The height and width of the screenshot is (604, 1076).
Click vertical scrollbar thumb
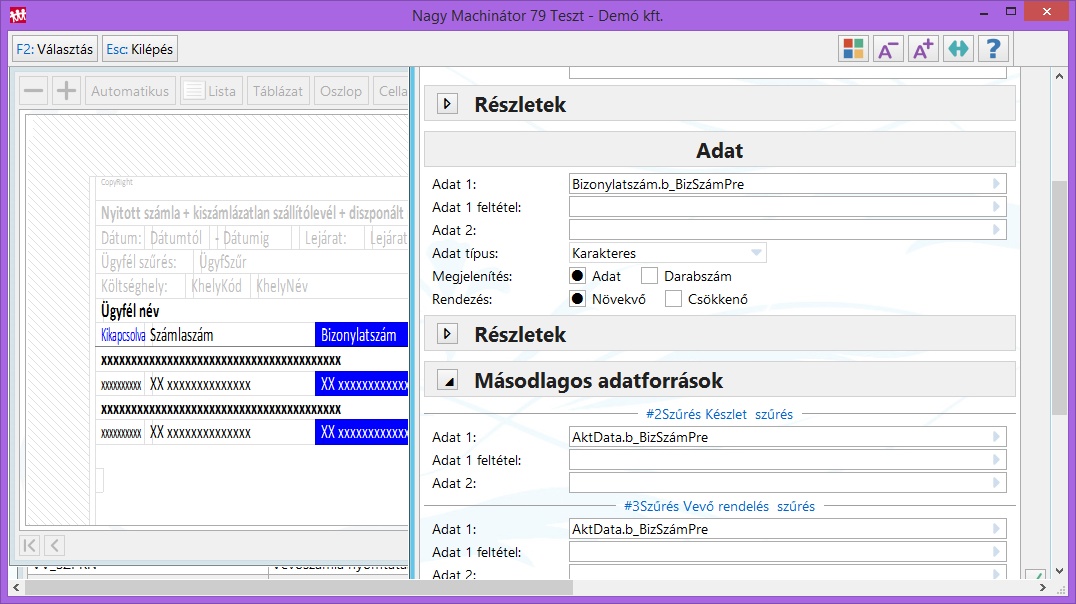click(1059, 297)
